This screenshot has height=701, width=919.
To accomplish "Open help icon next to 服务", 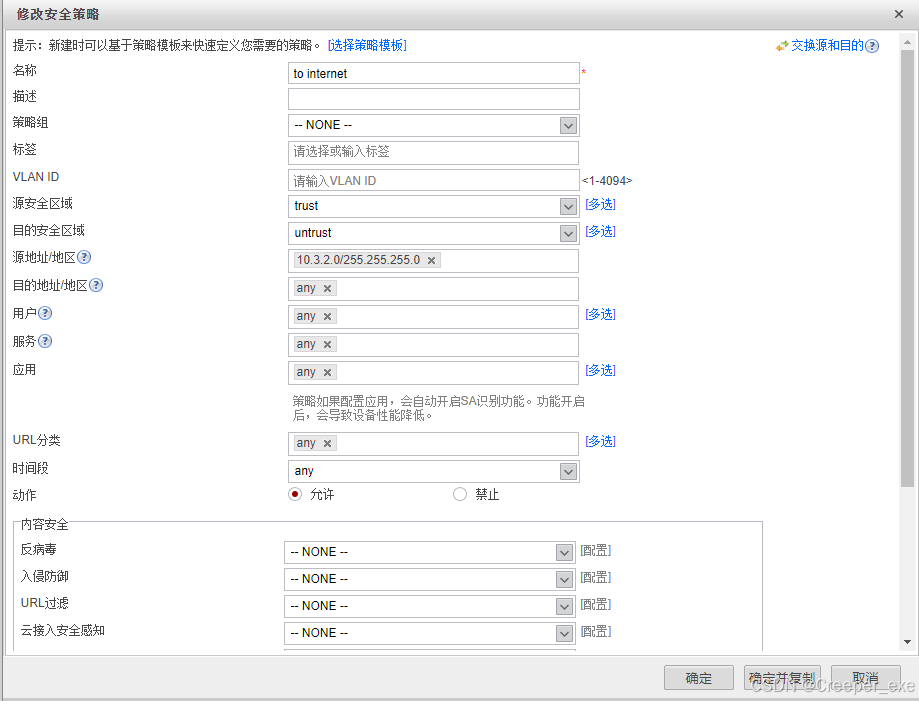I will [45, 341].
